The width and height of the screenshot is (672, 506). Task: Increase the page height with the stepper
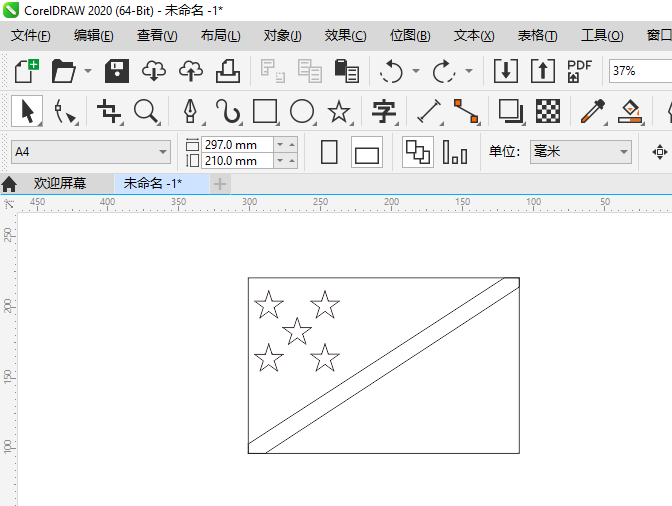[x=292, y=161]
